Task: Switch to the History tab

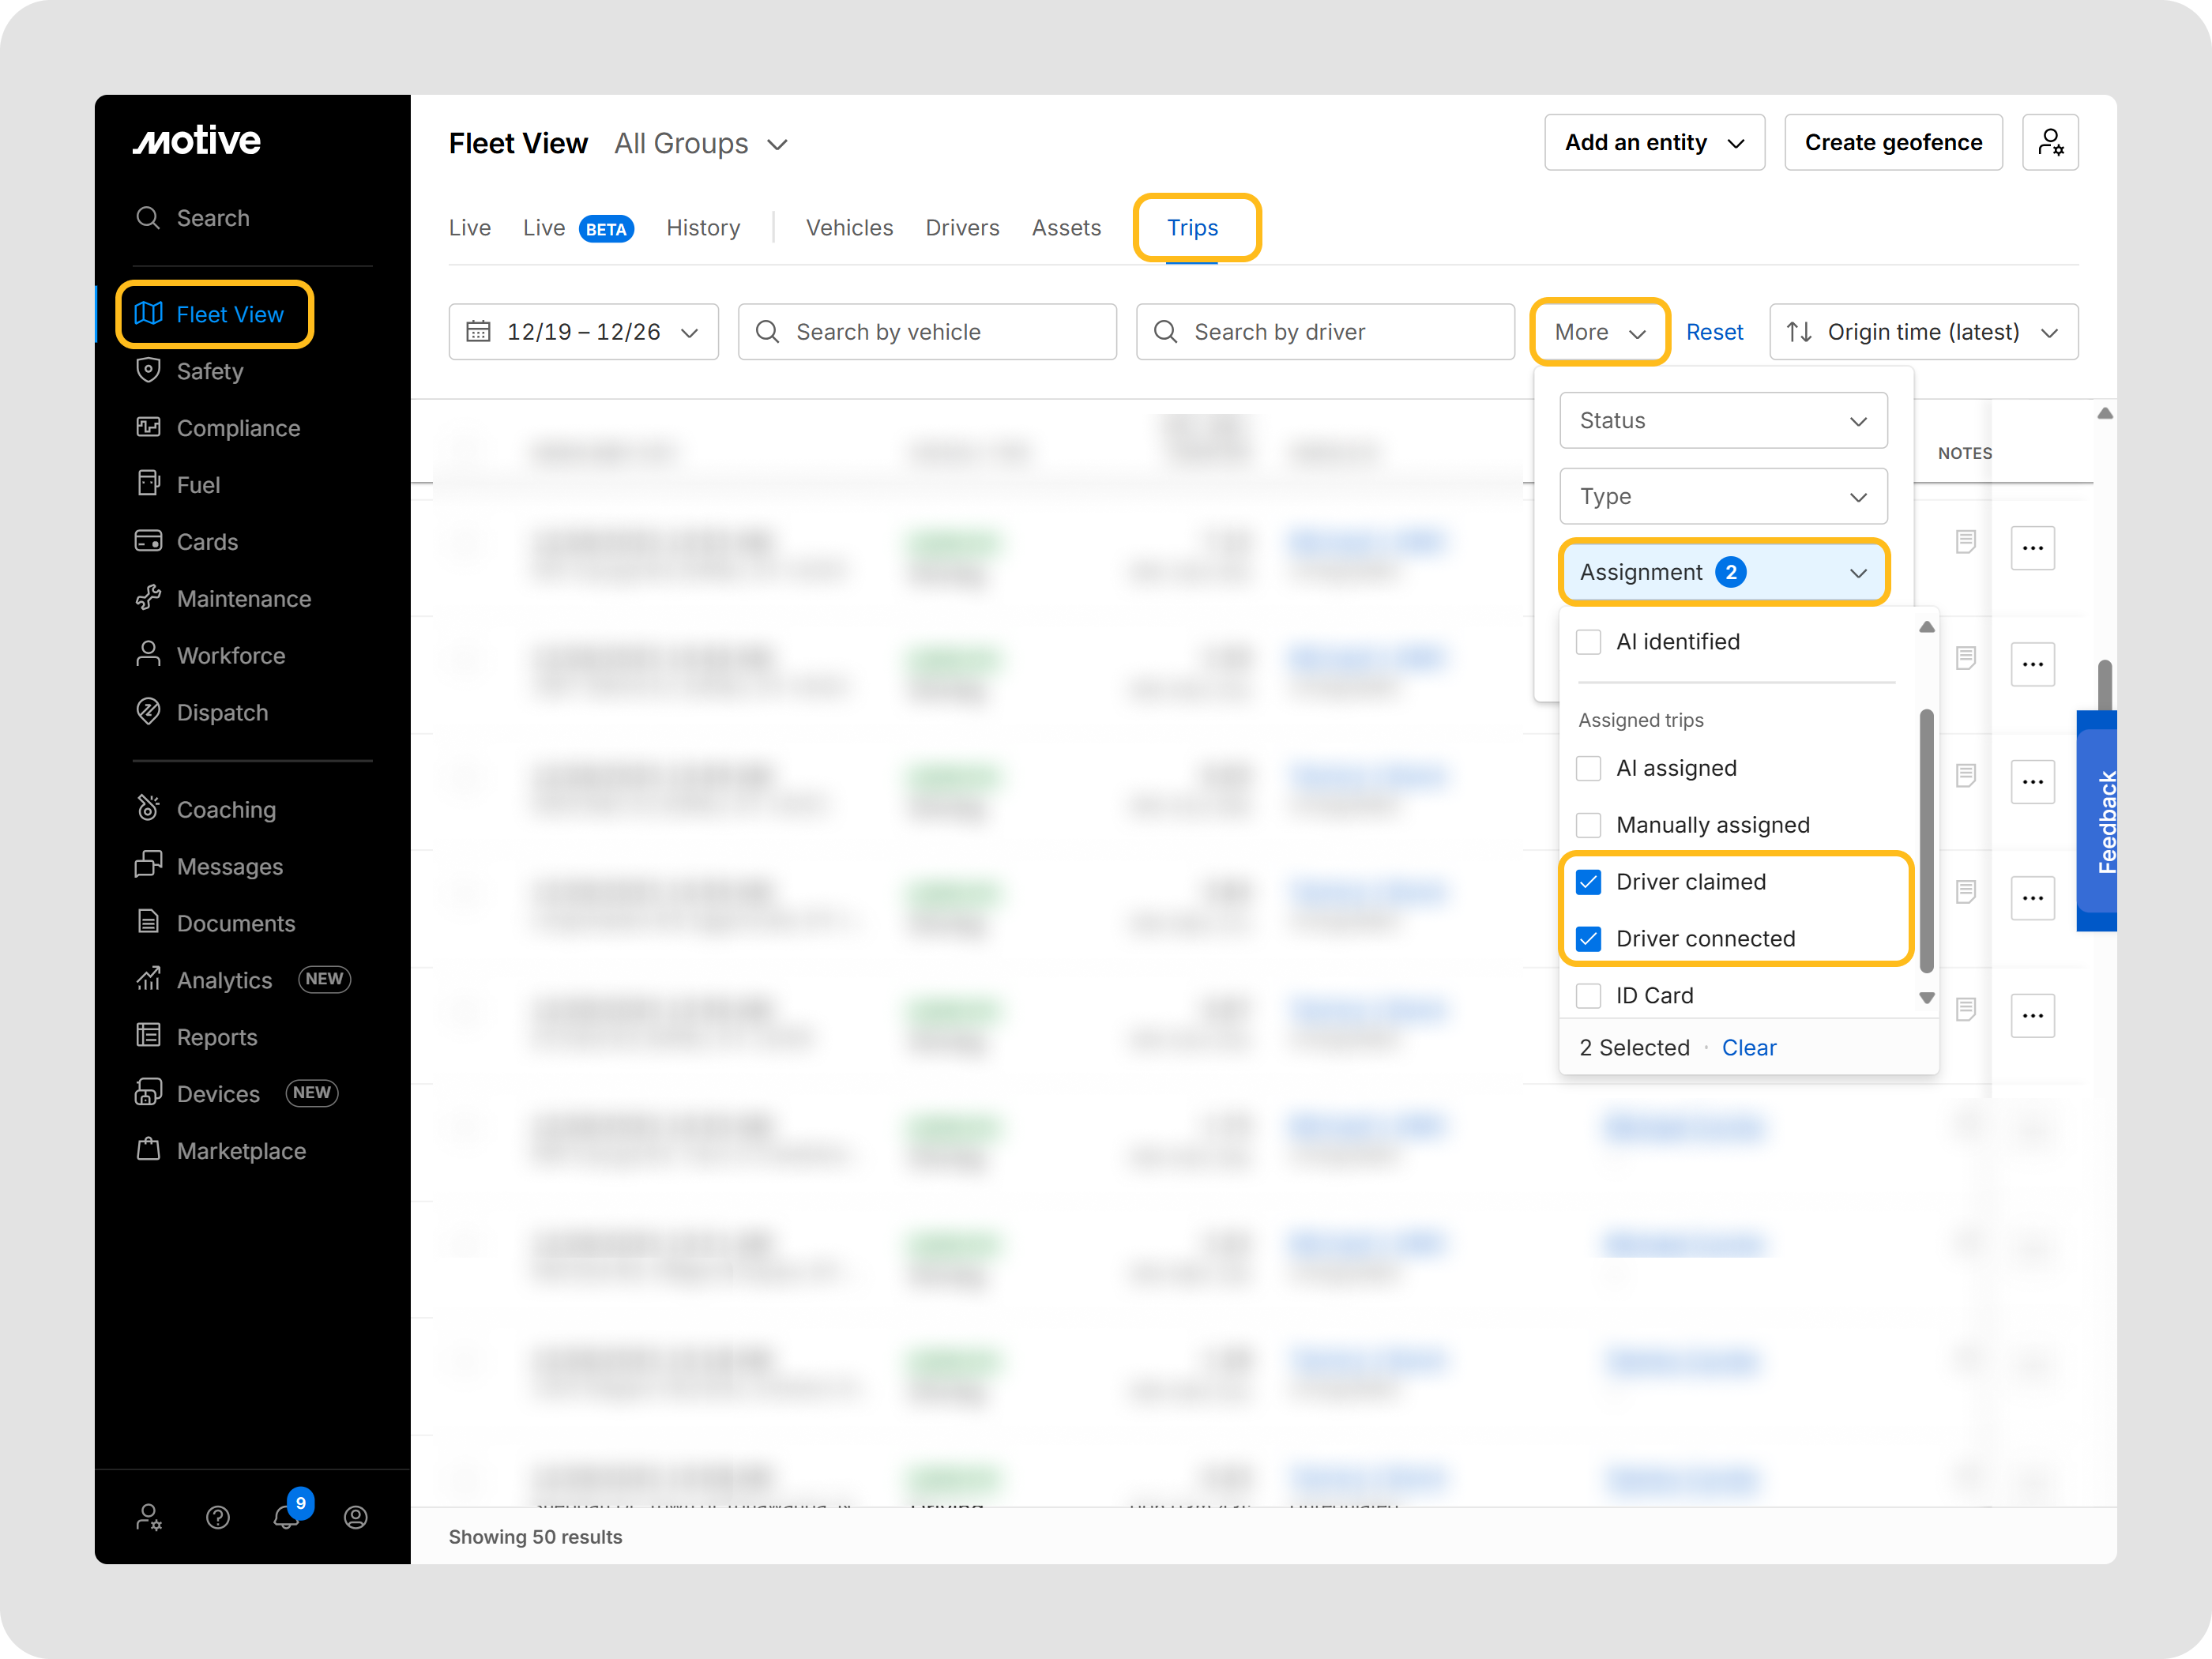Action: (x=703, y=228)
